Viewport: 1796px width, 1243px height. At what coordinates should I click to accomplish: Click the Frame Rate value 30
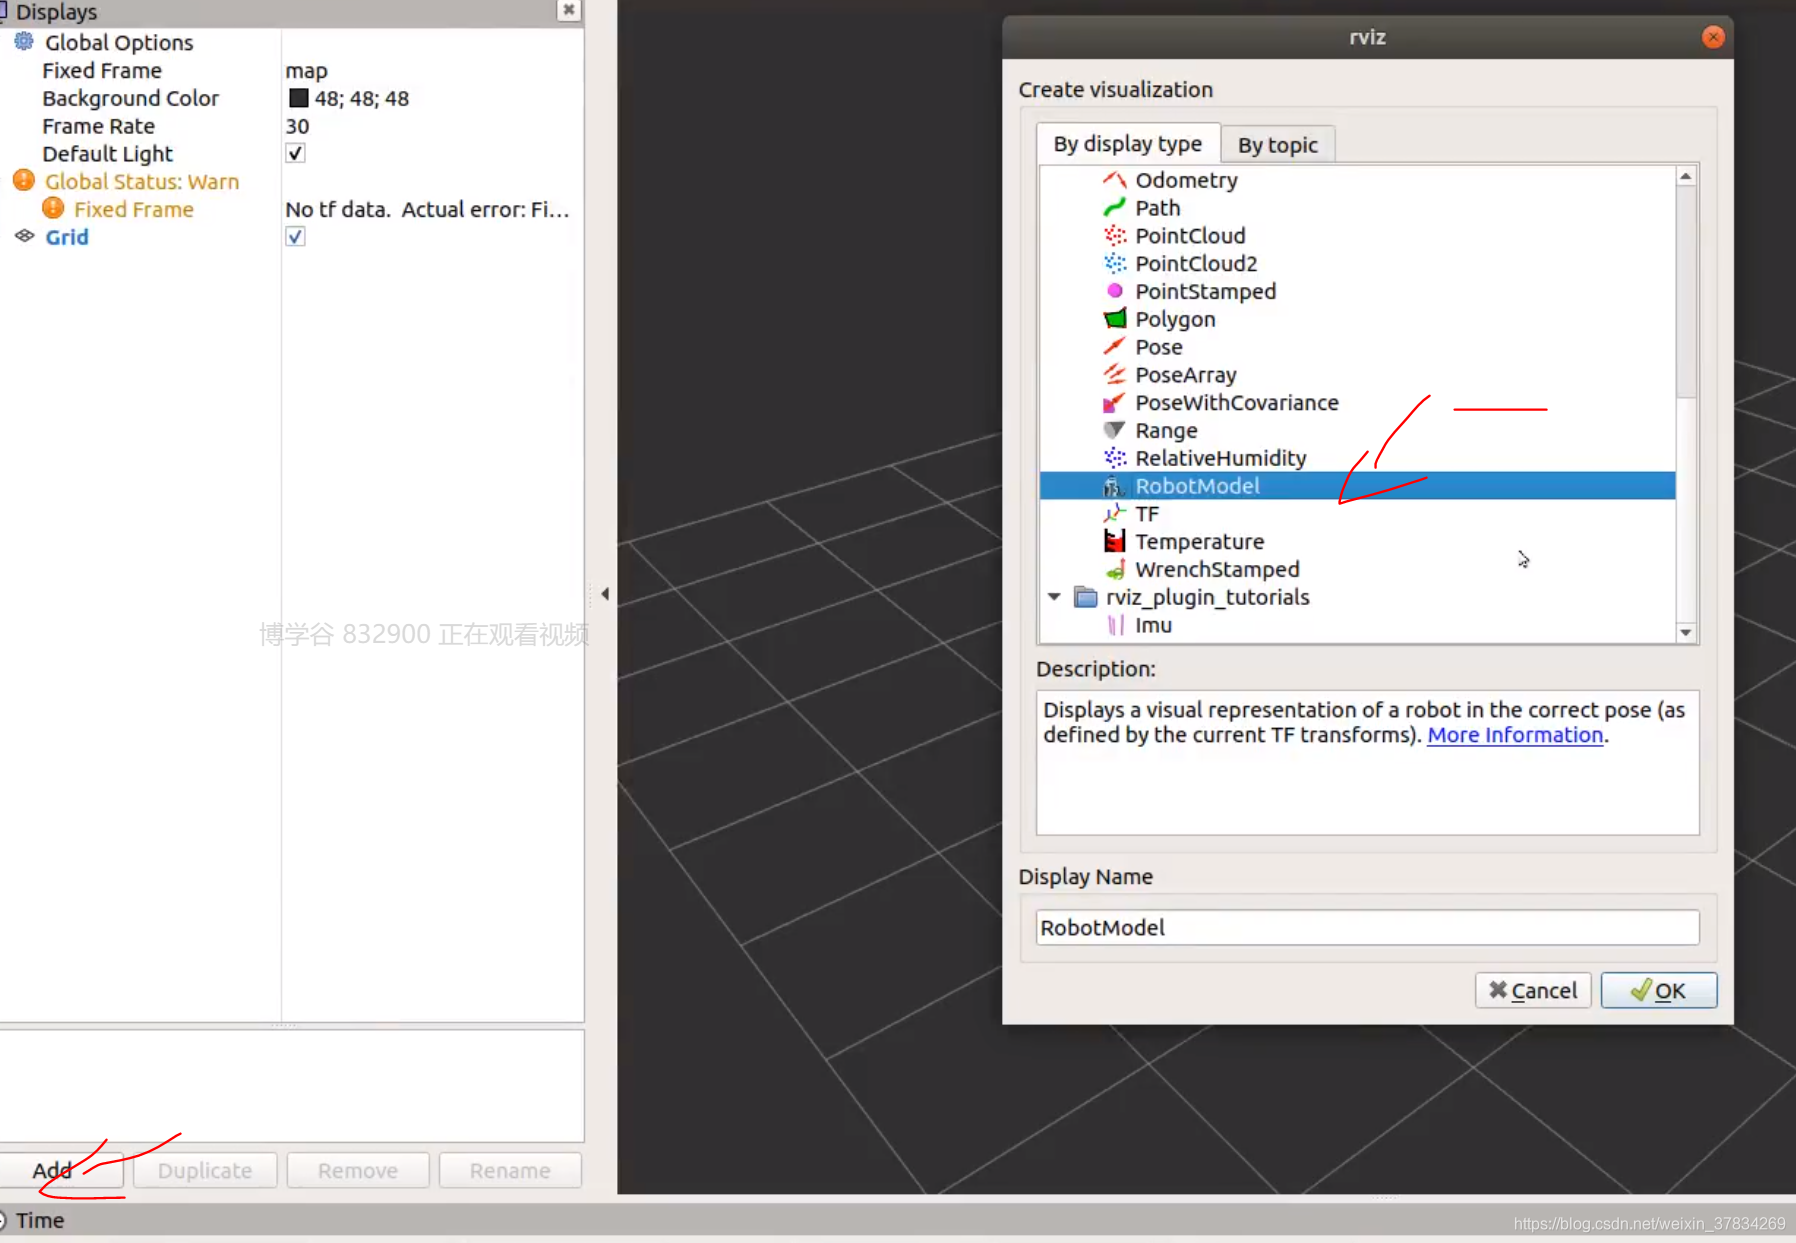[297, 126]
